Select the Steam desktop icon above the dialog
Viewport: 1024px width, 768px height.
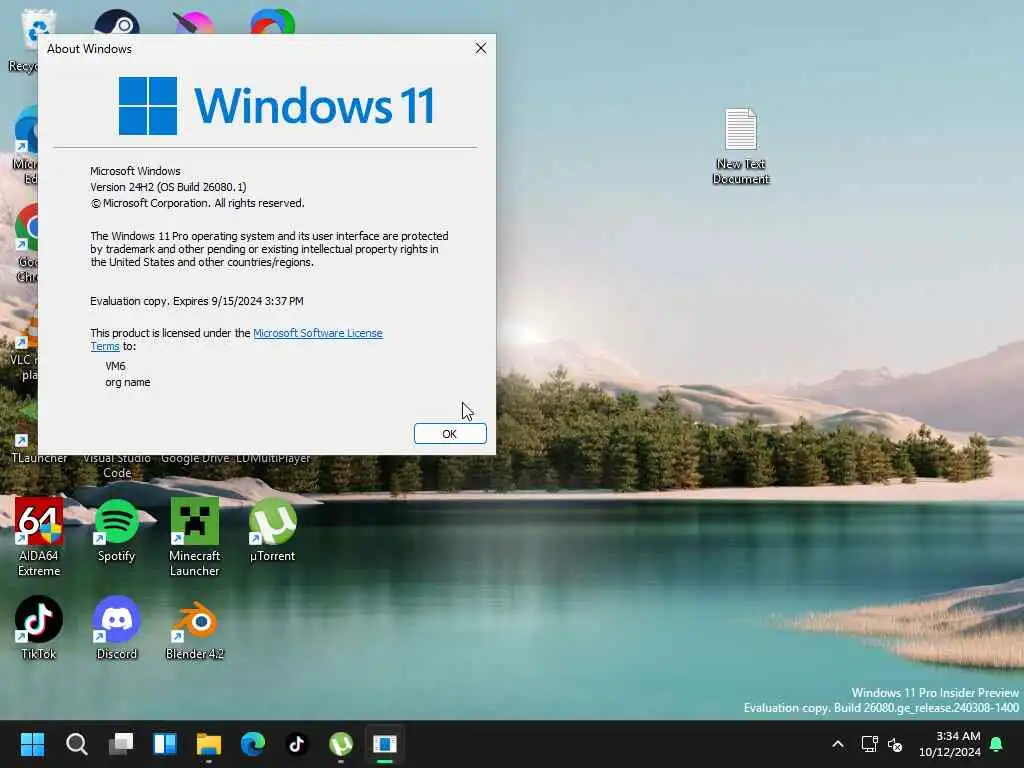tap(117, 22)
